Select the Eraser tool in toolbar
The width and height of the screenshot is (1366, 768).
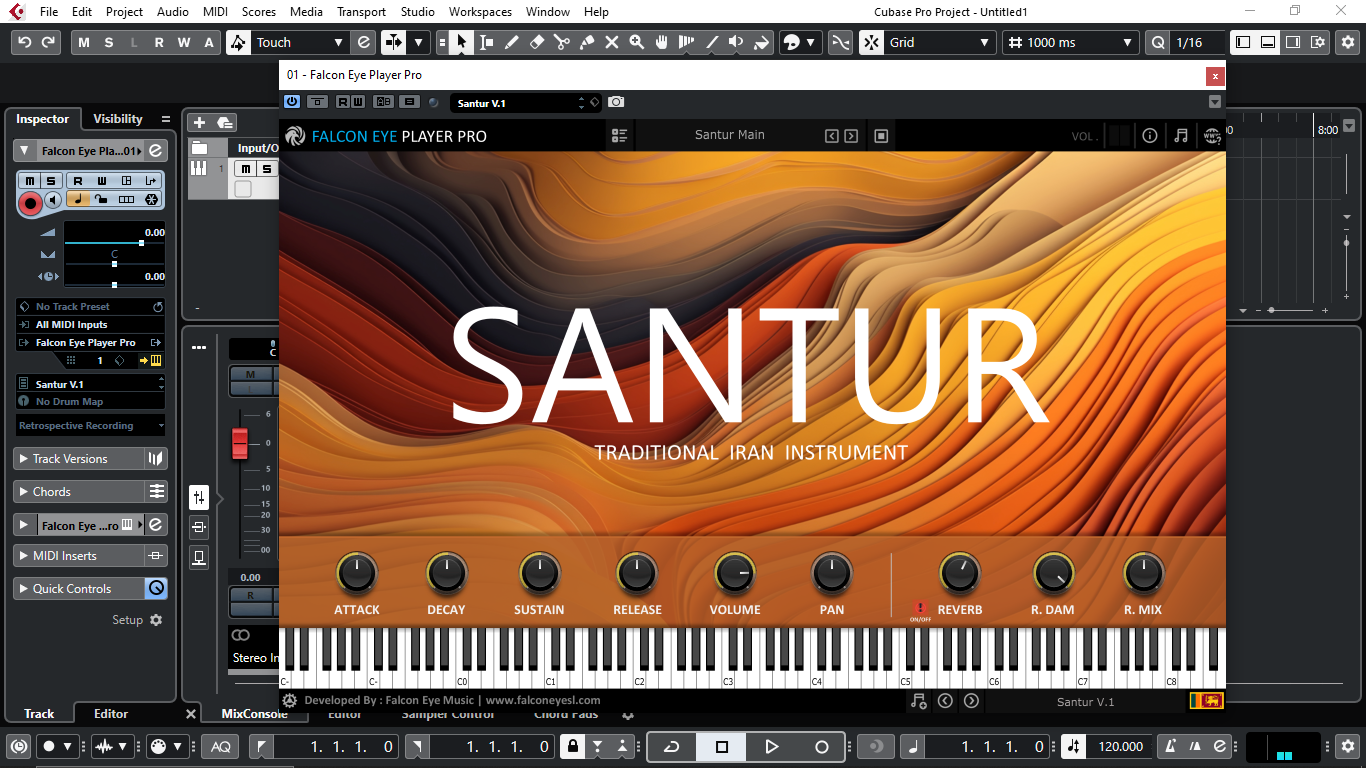click(536, 43)
